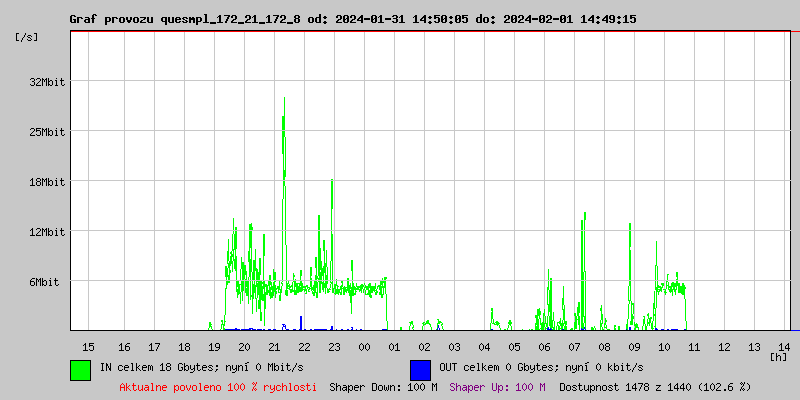Screen dimensions: 800x400
Task: Select the 6Mbit y-axis label
Action: 44,282
